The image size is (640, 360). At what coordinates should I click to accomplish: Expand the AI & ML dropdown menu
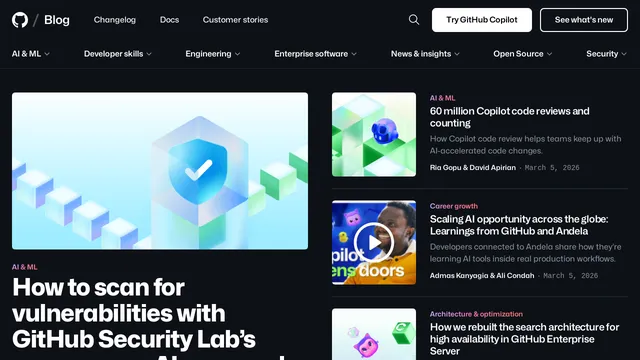click(31, 54)
